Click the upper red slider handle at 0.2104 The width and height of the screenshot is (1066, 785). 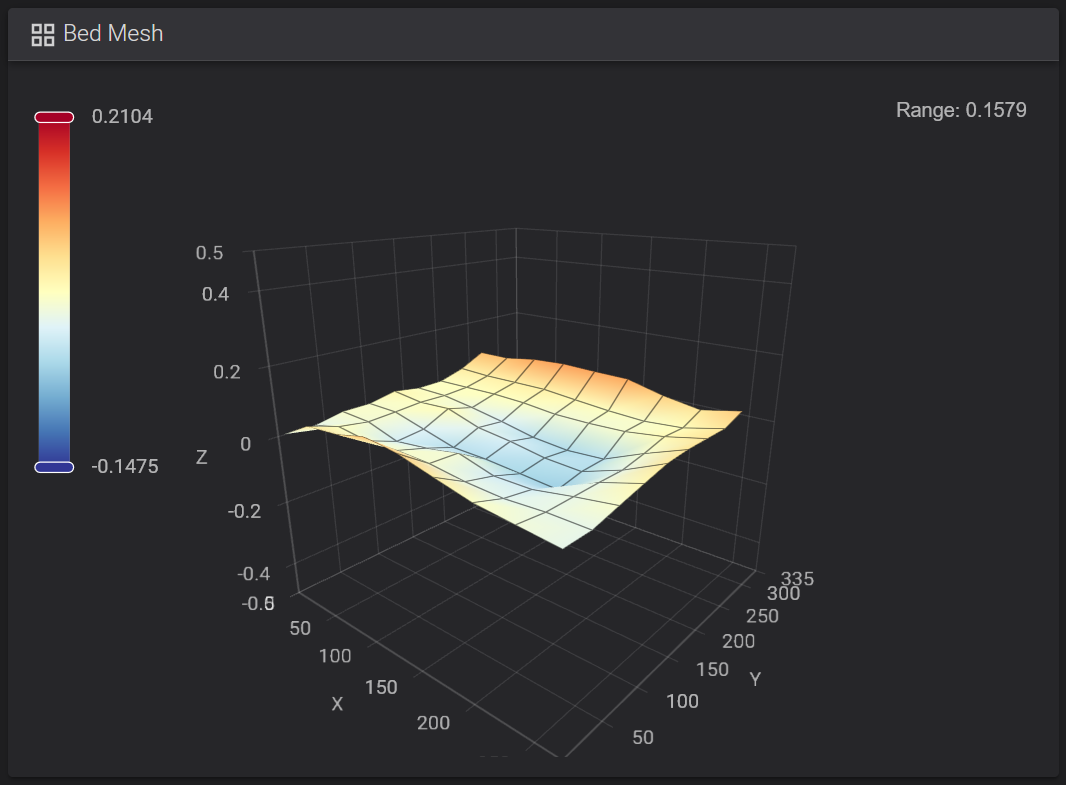pyautogui.click(x=54, y=117)
